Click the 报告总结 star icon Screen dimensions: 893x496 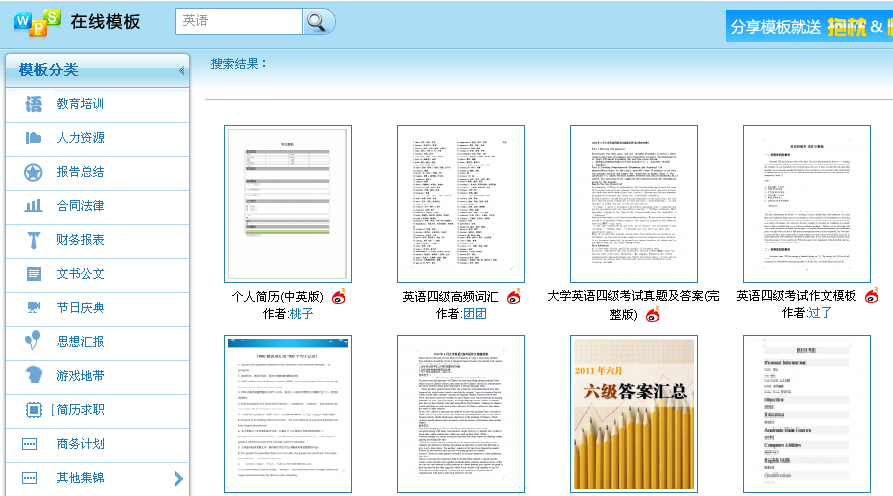point(34,172)
